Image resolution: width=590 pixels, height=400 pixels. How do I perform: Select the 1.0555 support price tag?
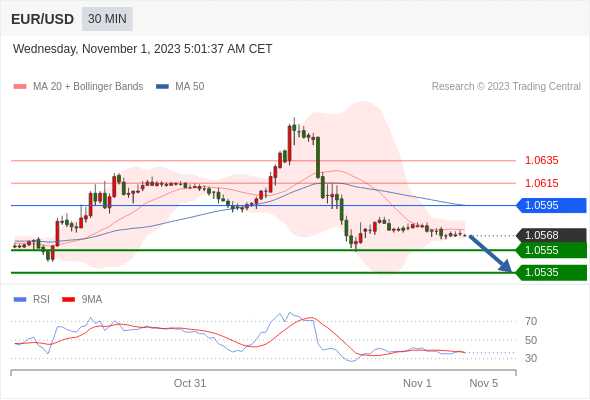[x=552, y=250]
